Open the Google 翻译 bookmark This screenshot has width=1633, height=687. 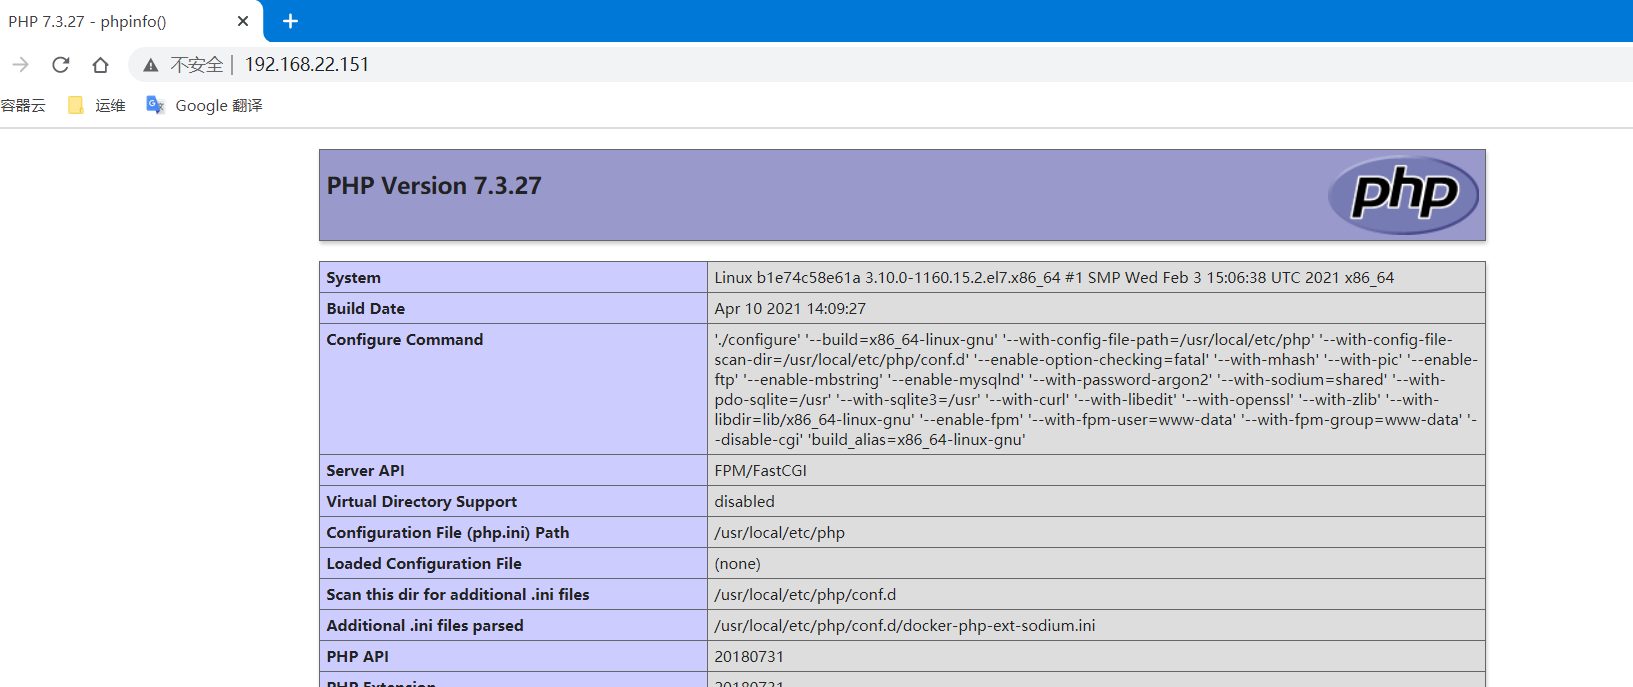204,105
